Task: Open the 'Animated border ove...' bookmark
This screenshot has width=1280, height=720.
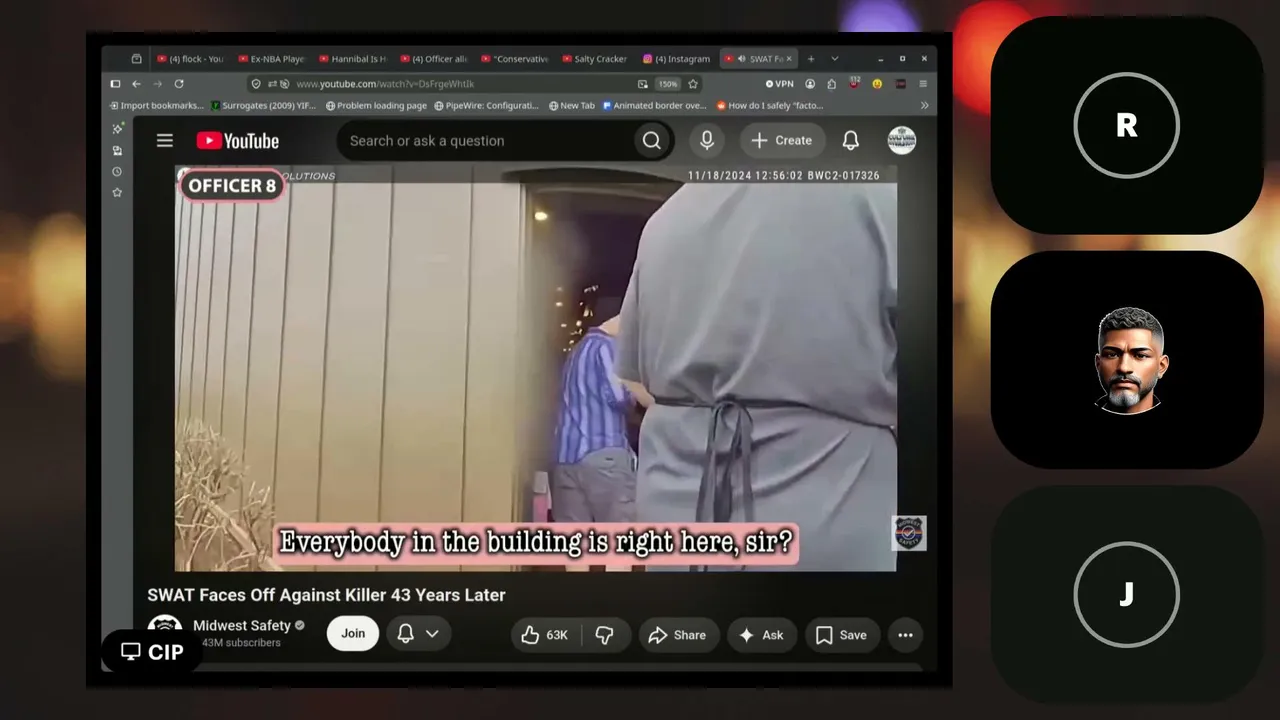Action: coord(655,105)
